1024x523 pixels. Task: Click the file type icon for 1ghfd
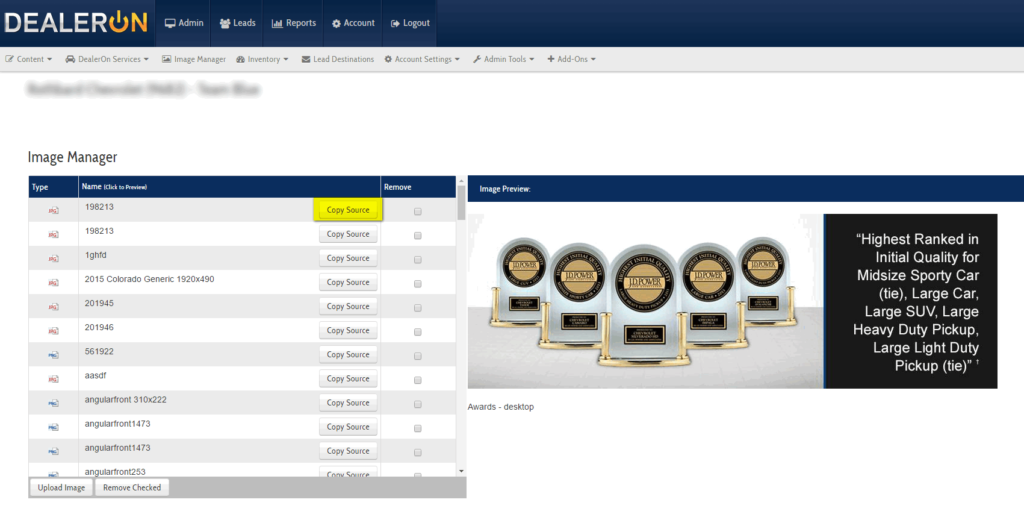click(x=54, y=259)
